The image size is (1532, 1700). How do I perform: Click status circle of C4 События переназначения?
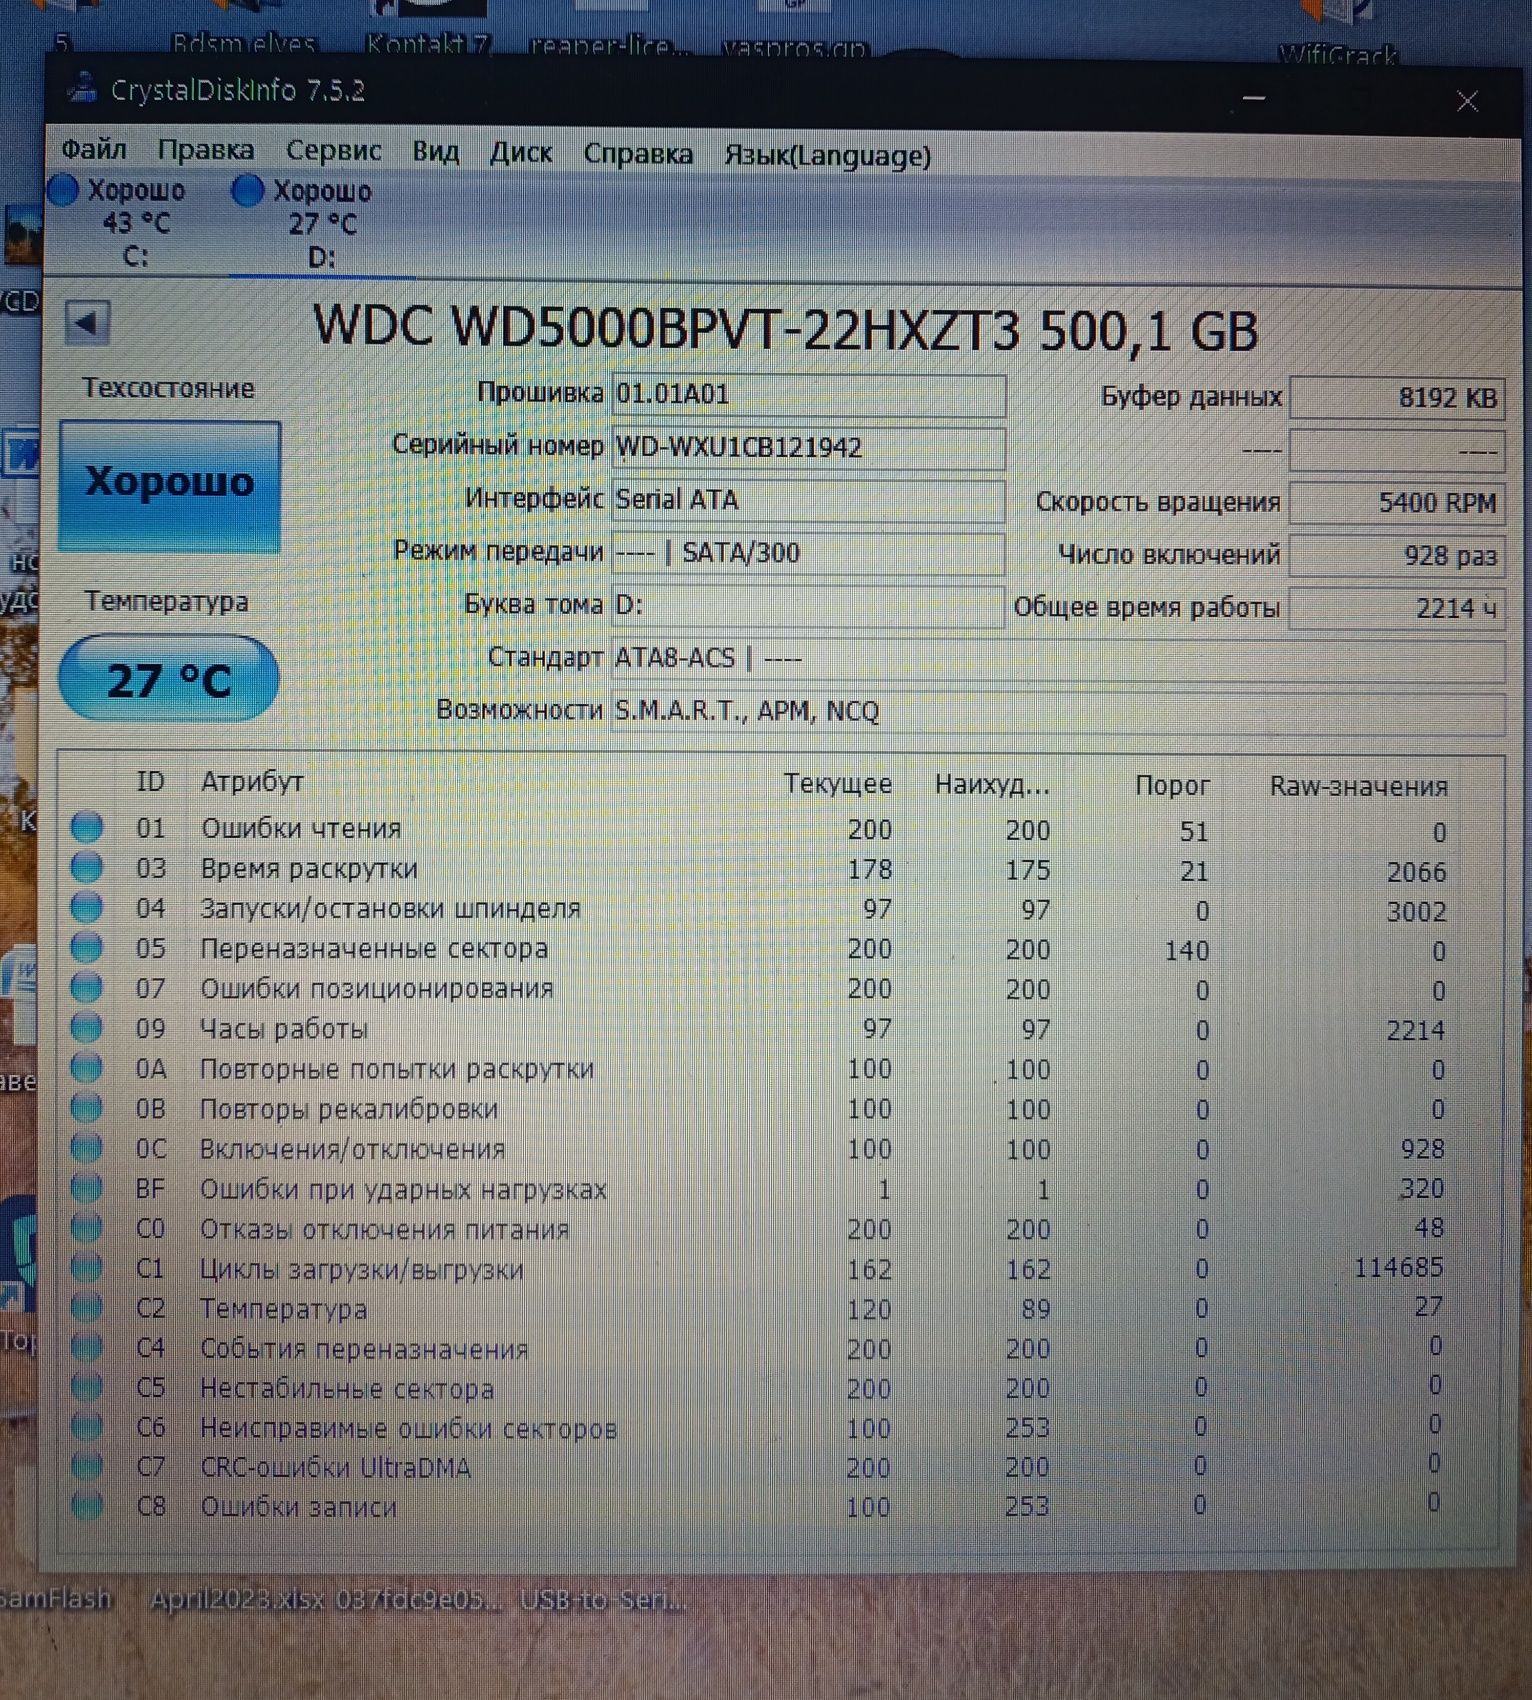click(x=87, y=1347)
